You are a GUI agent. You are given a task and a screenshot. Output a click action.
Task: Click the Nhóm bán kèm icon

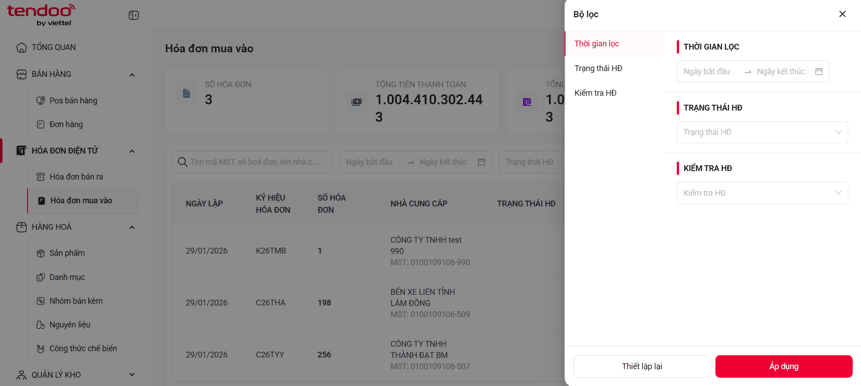[x=40, y=301]
